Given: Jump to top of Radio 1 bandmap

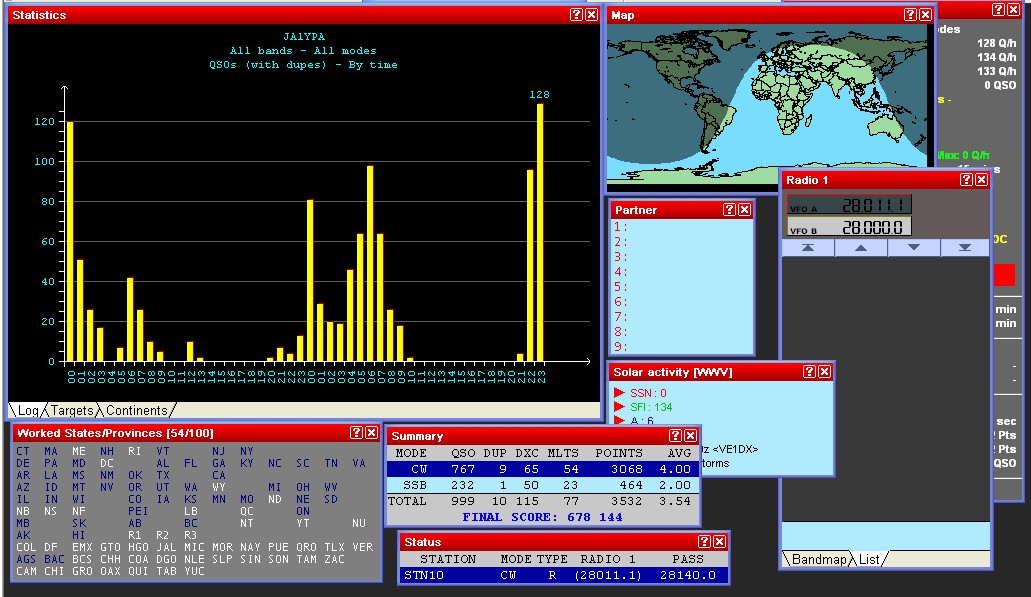Looking at the screenshot, I should [808, 248].
